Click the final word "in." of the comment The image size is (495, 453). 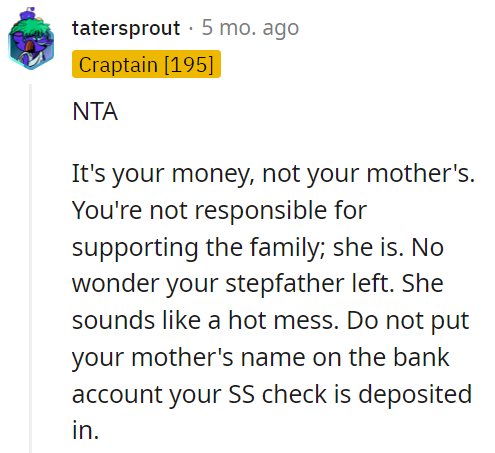(x=85, y=430)
